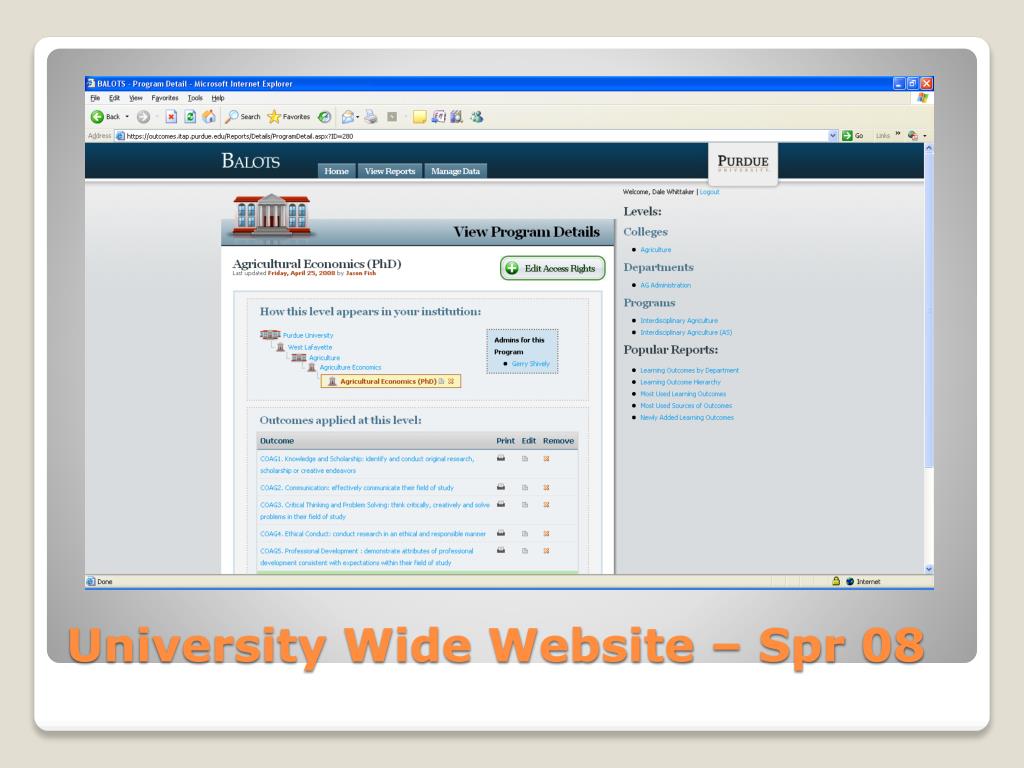
Task: Expand the Links toolbar chevron
Action: pos(898,134)
